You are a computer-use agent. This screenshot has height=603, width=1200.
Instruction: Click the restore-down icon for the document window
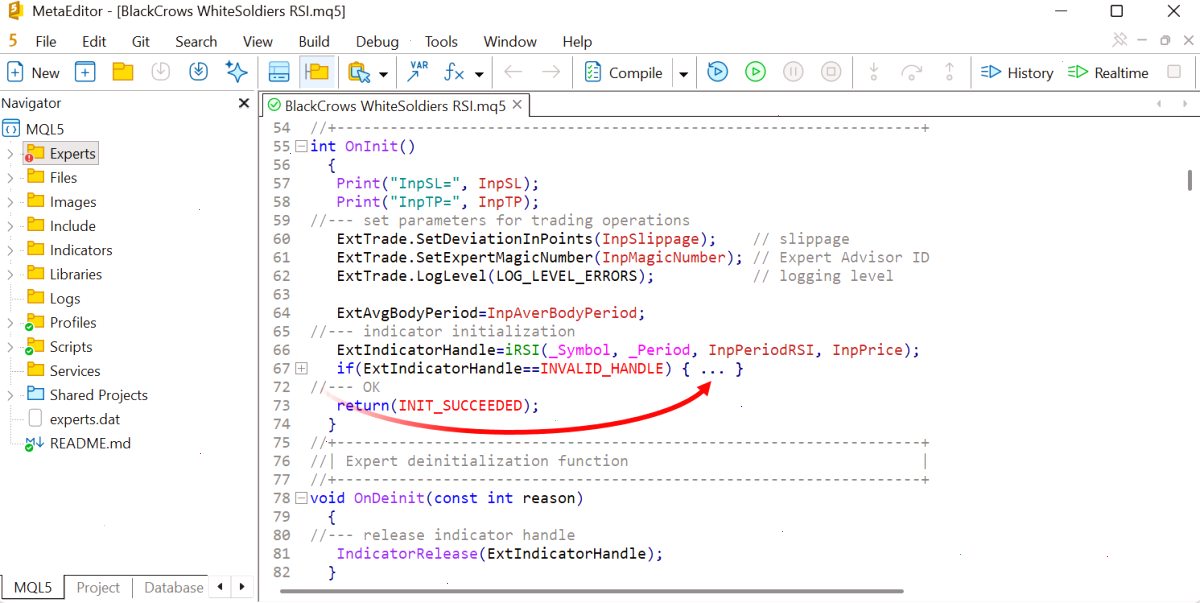point(1165,41)
